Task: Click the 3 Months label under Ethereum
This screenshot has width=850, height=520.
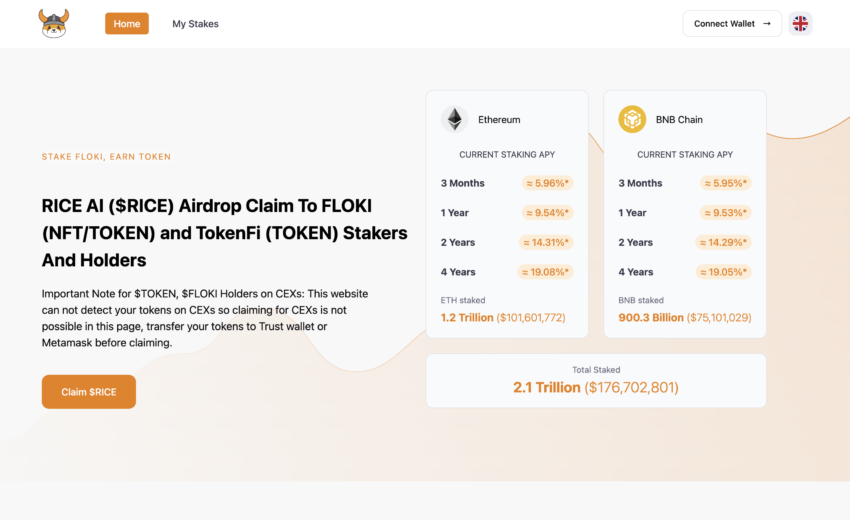Action: coord(462,183)
